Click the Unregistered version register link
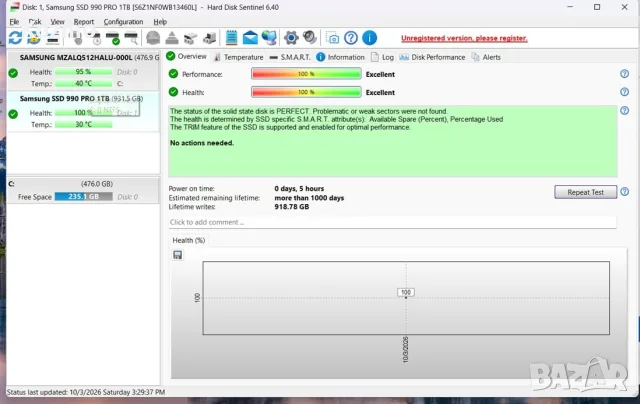640x404 pixels. (x=464, y=38)
